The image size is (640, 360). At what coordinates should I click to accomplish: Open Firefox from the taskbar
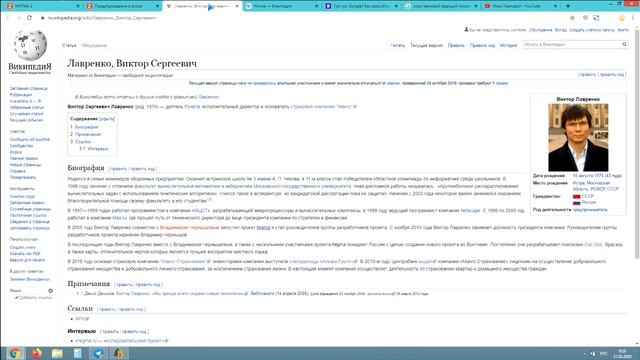(36, 353)
